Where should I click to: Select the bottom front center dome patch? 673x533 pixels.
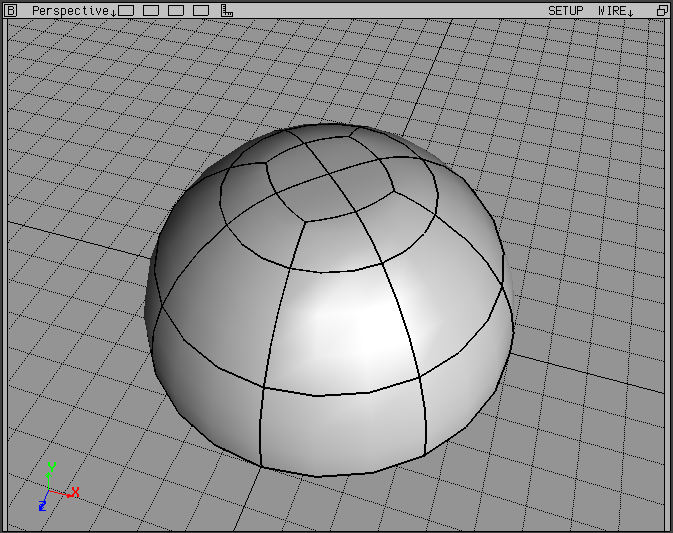coord(343,428)
